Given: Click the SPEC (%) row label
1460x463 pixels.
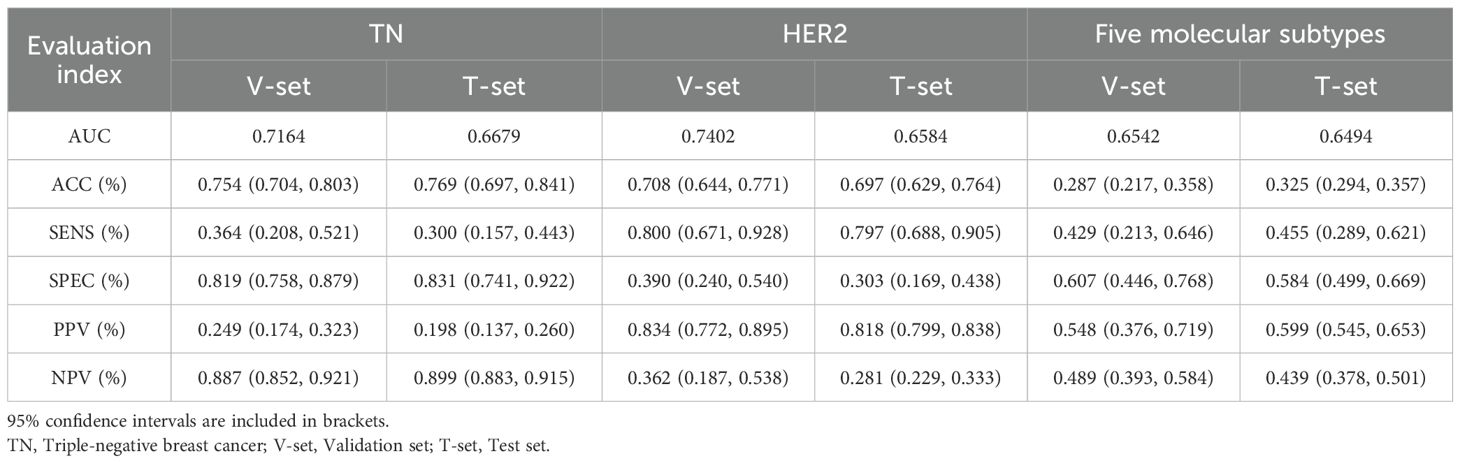Looking at the screenshot, I should click(88, 281).
